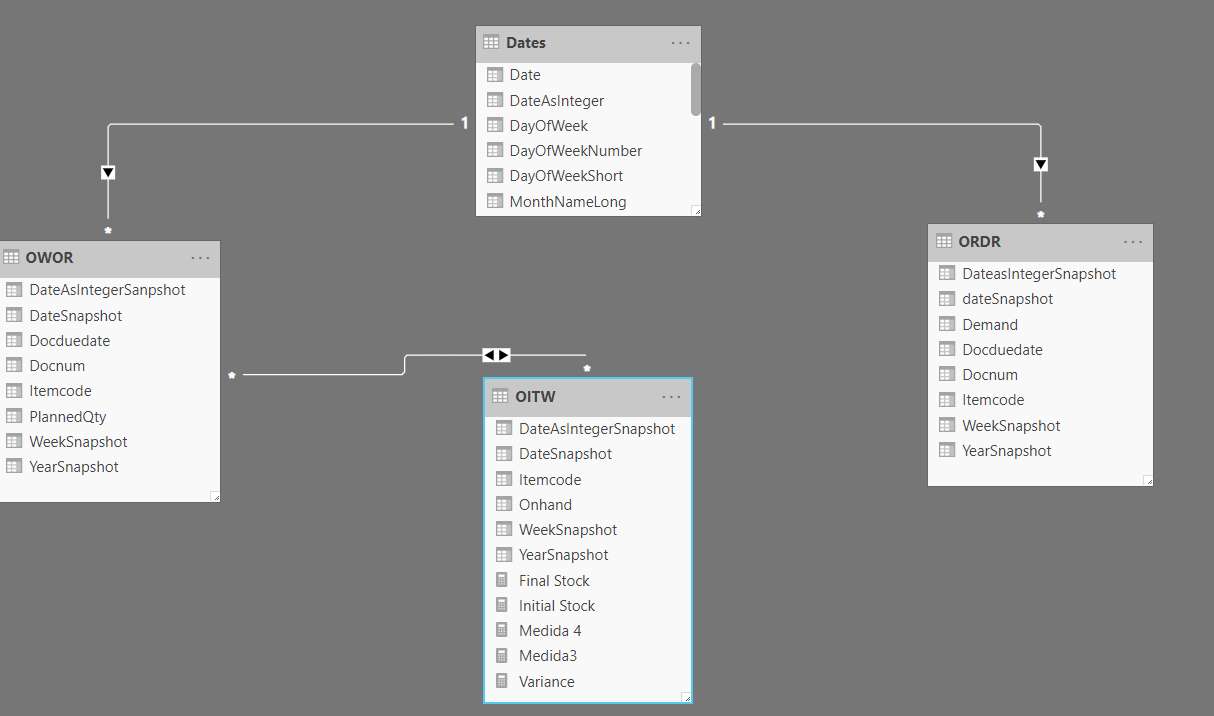Select the DayOfWeek field in Dates

tap(588, 126)
